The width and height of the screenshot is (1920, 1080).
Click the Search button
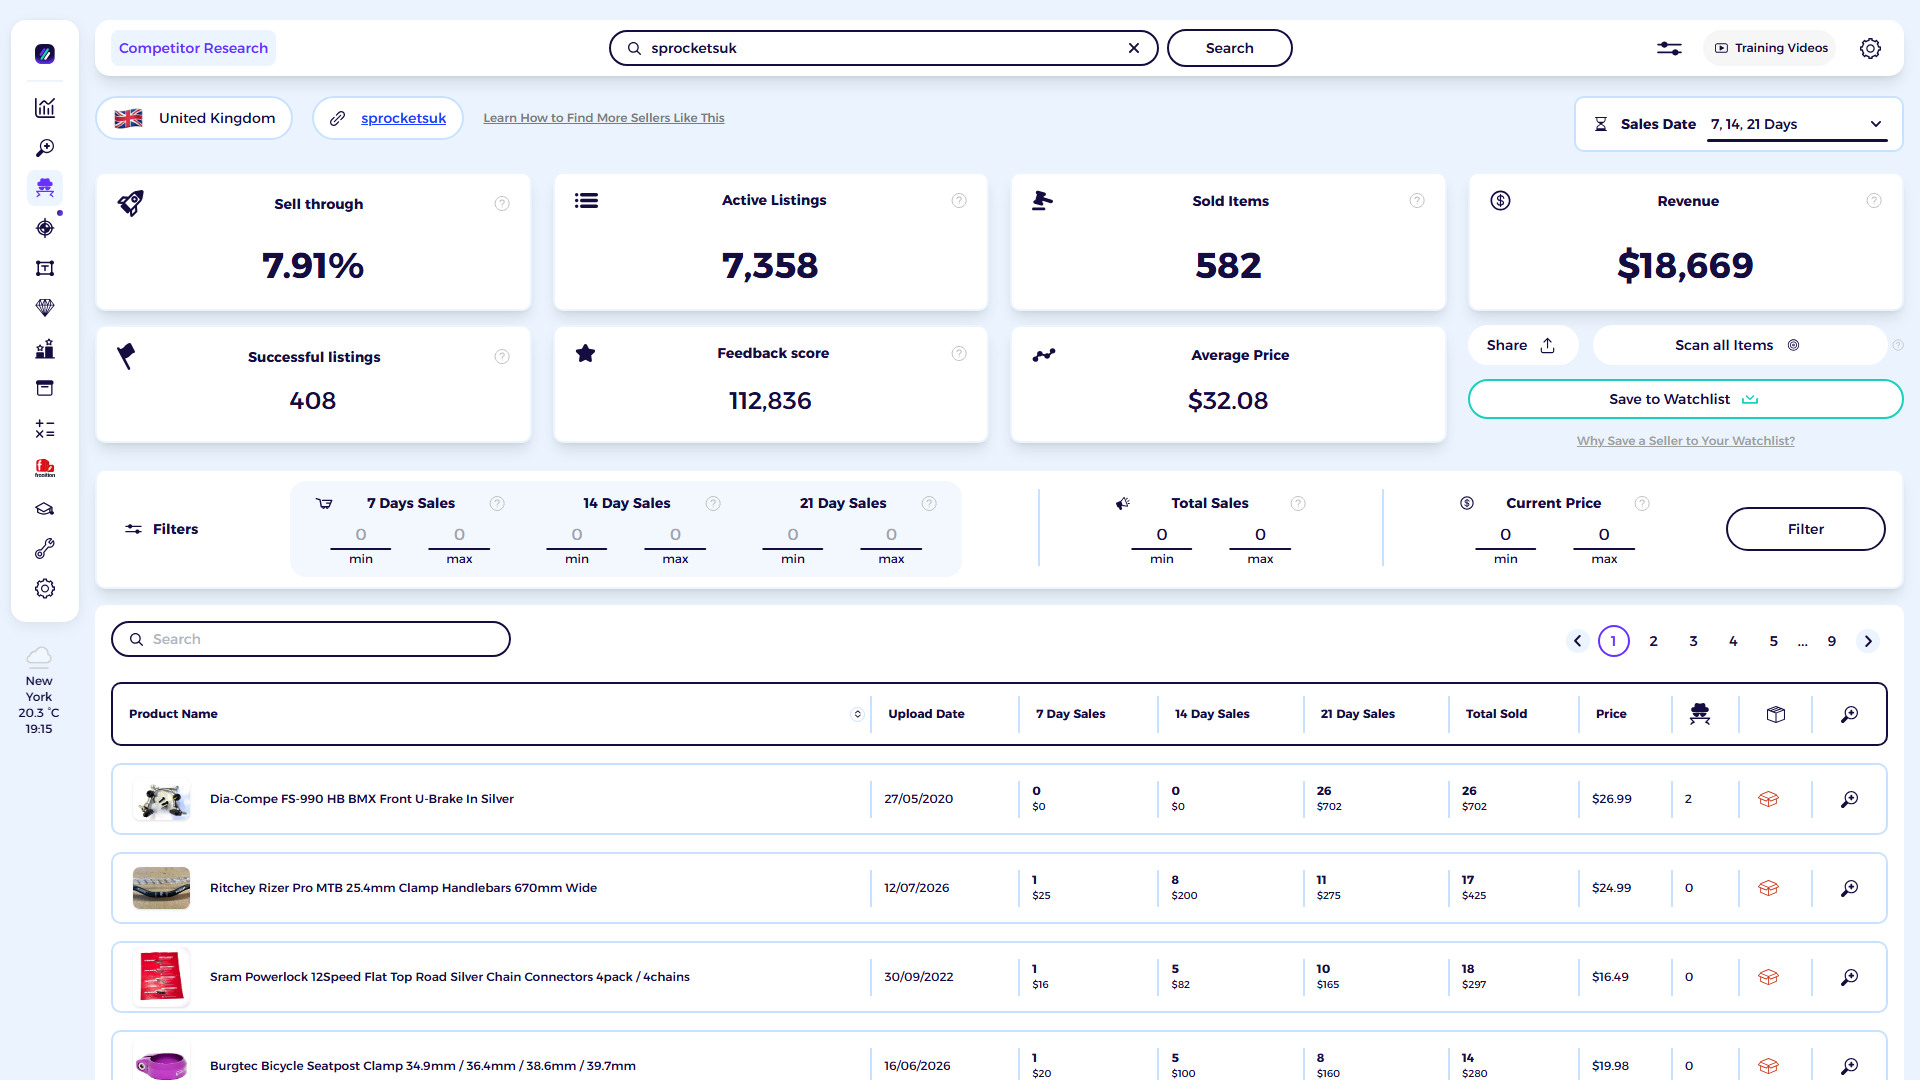1229,48
